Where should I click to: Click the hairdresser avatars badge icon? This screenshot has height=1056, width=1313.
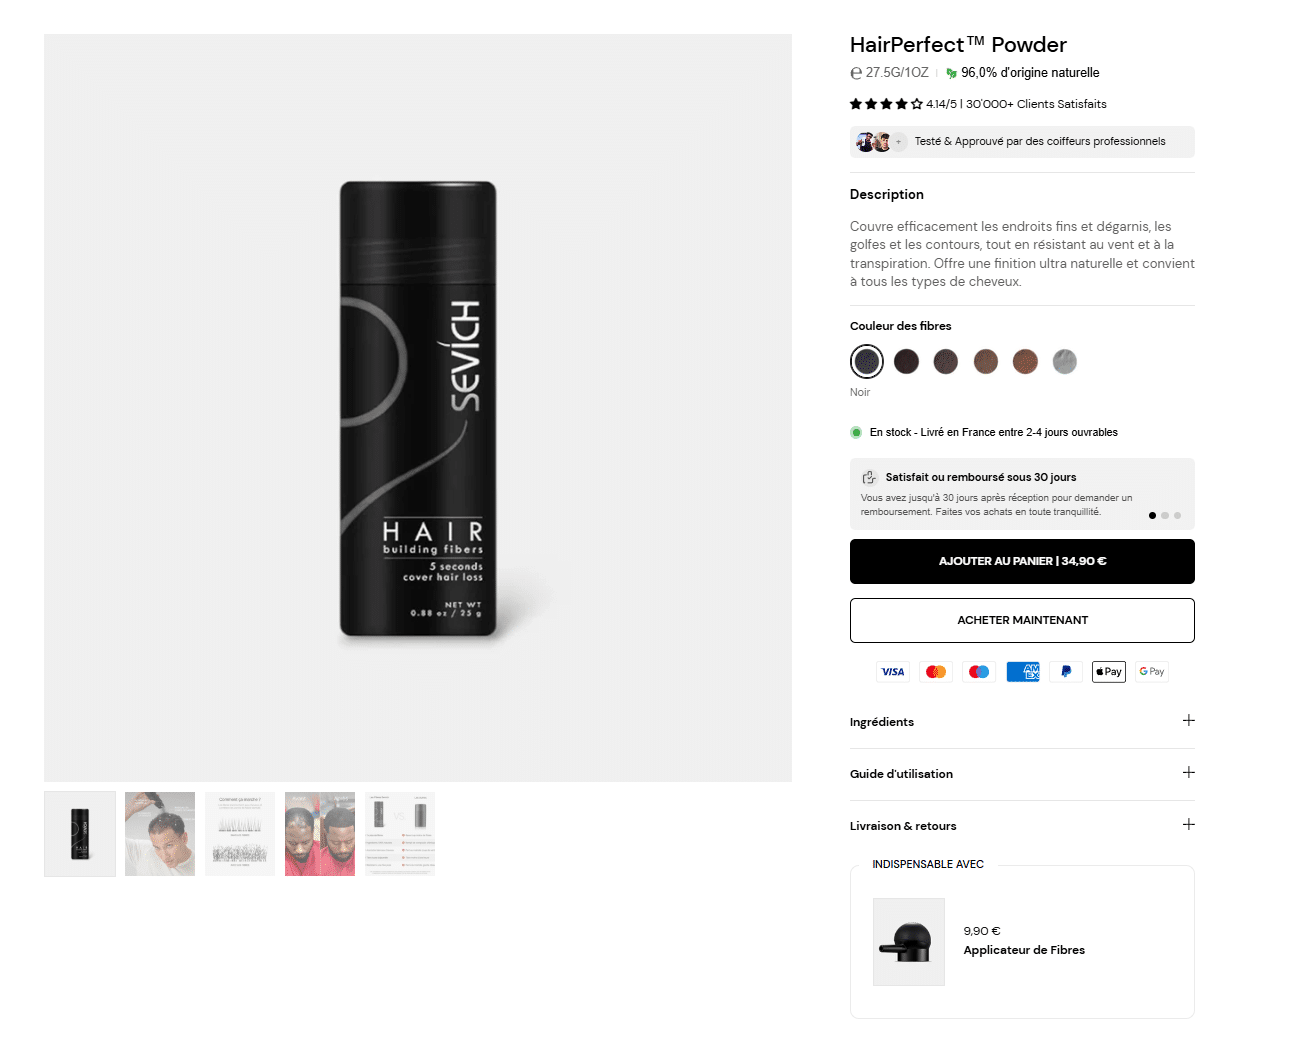[x=881, y=142]
